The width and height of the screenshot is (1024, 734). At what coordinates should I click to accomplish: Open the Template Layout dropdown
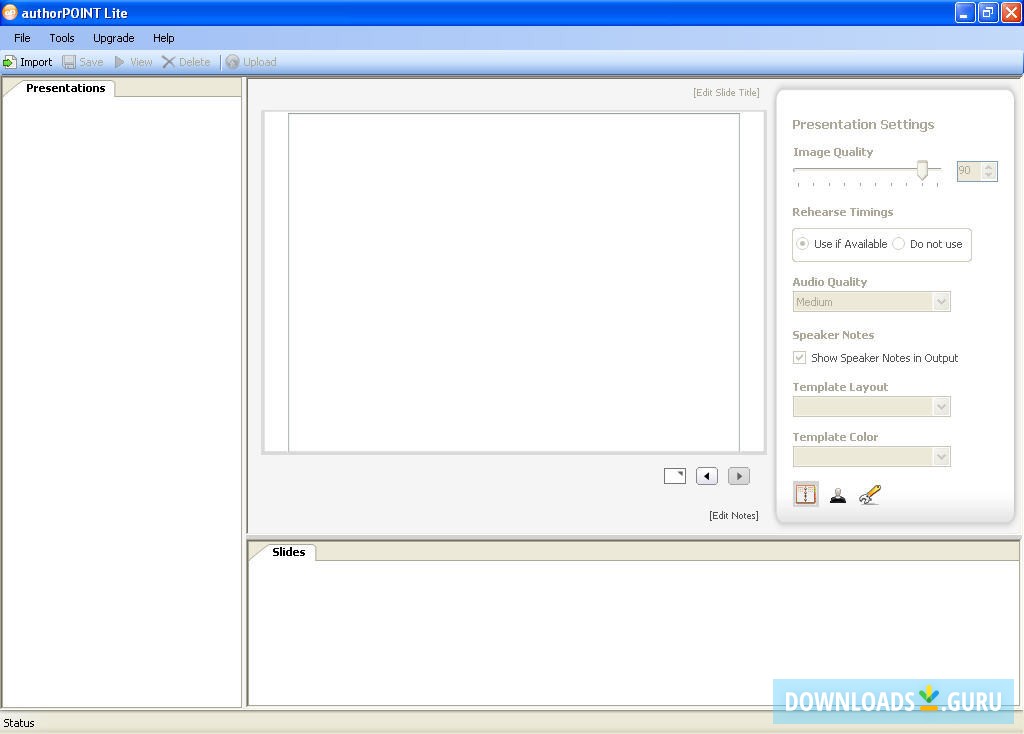click(940, 406)
